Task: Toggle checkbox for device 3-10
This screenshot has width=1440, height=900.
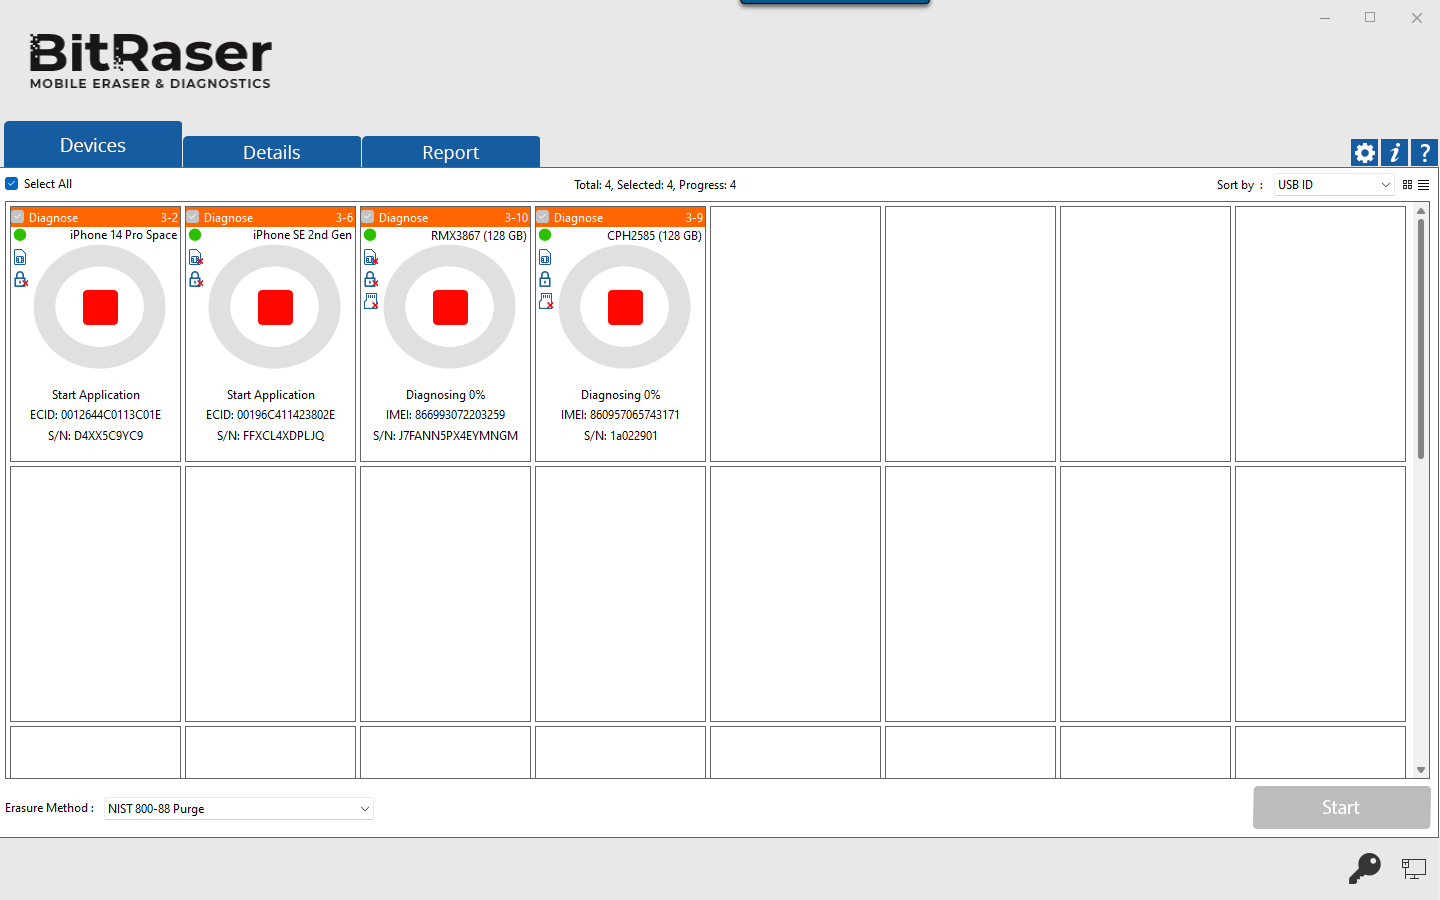Action: 368,217
